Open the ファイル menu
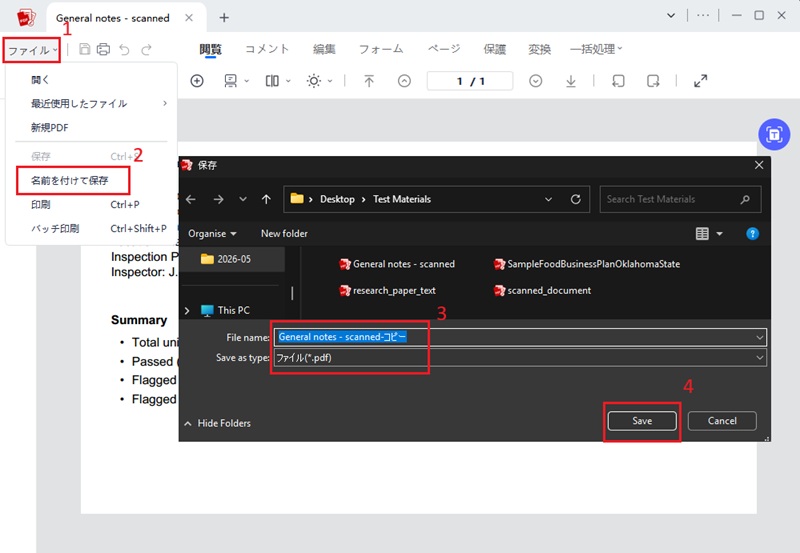This screenshot has width=800, height=553. point(32,50)
